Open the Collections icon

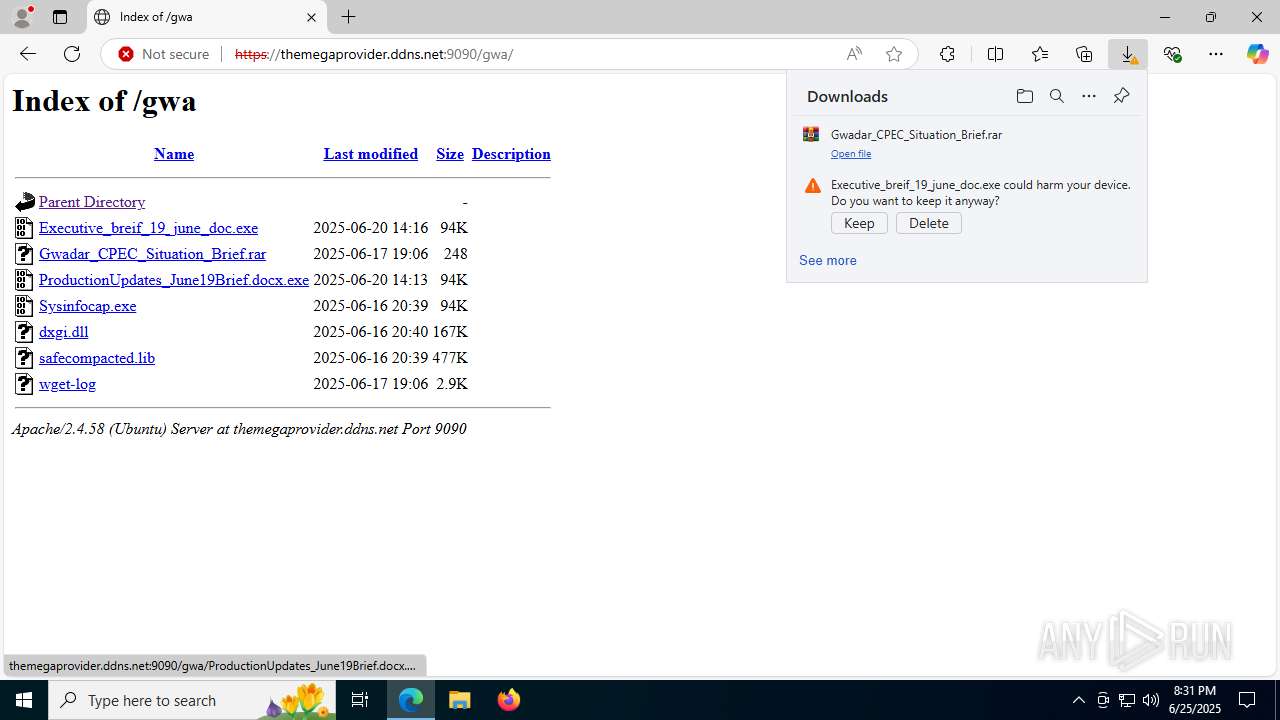(x=1084, y=54)
